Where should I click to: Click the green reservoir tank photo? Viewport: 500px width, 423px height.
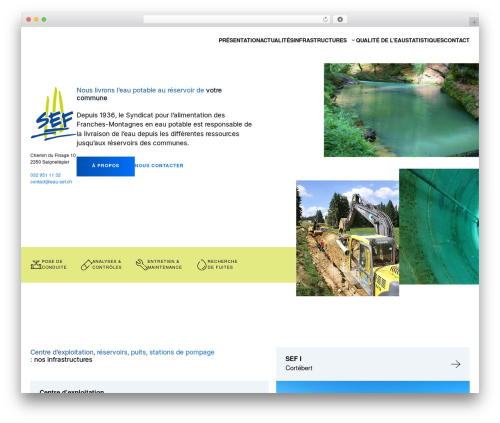[439, 227]
